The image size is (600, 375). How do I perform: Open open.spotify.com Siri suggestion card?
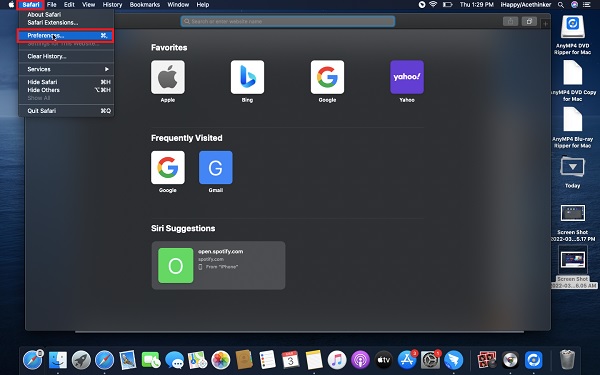click(218, 265)
